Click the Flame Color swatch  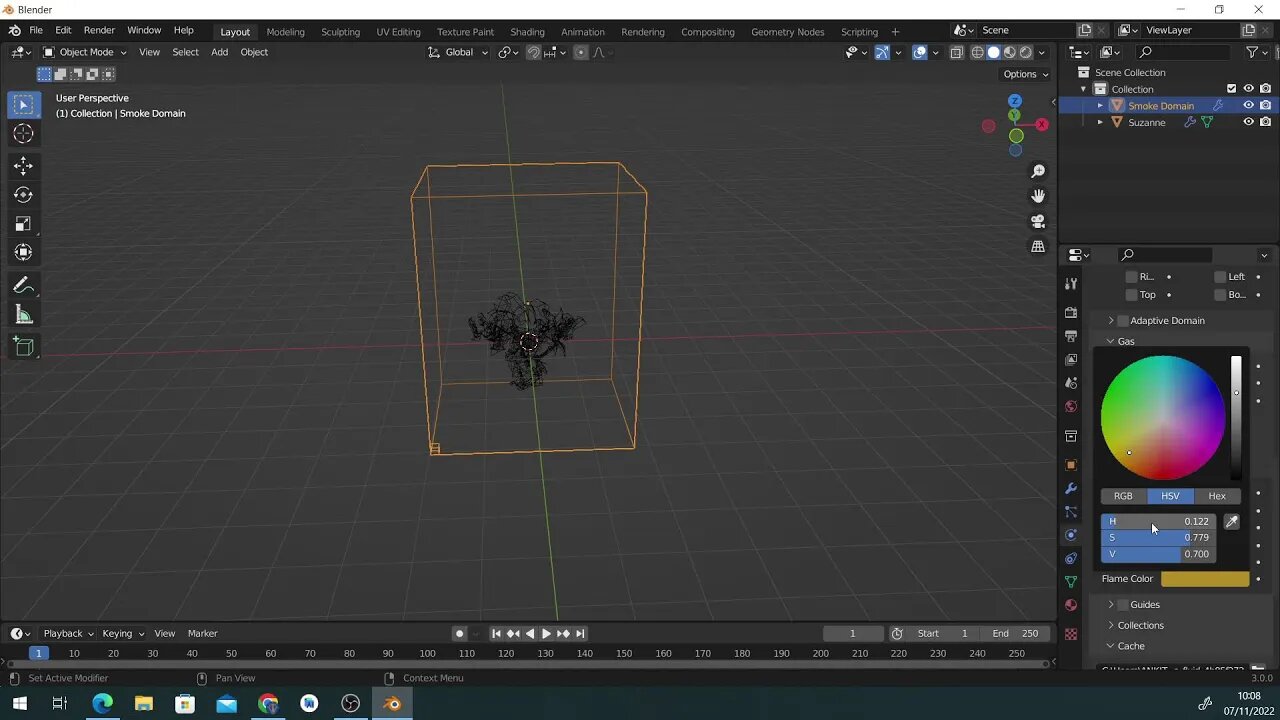point(1205,579)
